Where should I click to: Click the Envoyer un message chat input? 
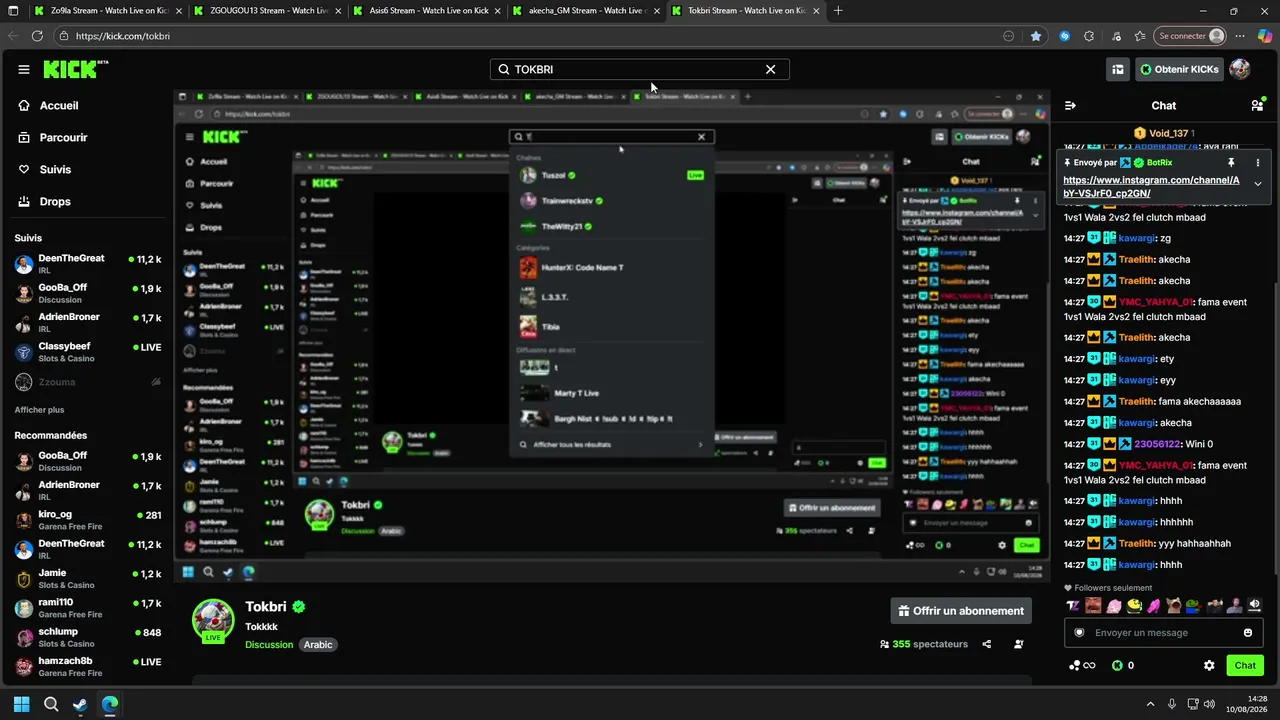point(1164,633)
